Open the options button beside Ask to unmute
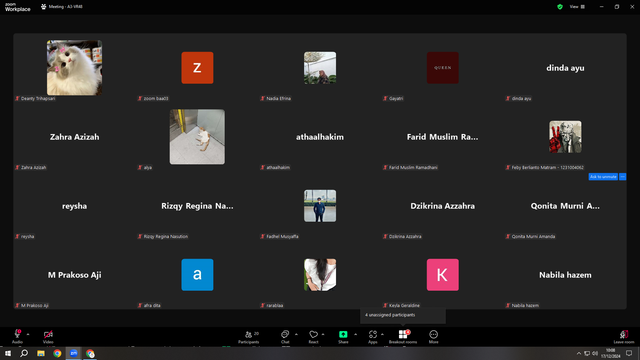This screenshot has height=360, width=640. (622, 177)
